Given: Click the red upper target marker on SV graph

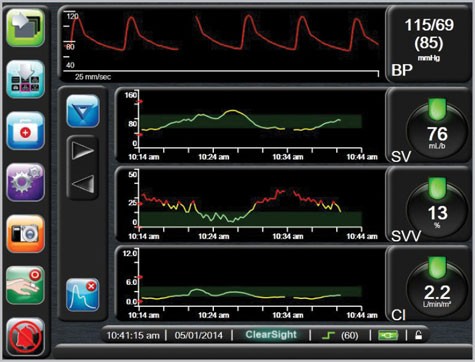Looking at the screenshot, I should tap(140, 101).
